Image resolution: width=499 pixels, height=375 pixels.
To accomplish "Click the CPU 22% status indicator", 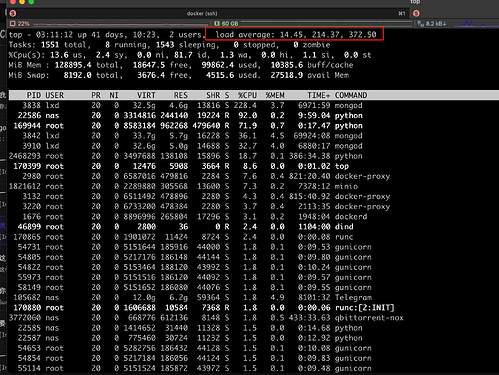I will click(x=20, y=24).
